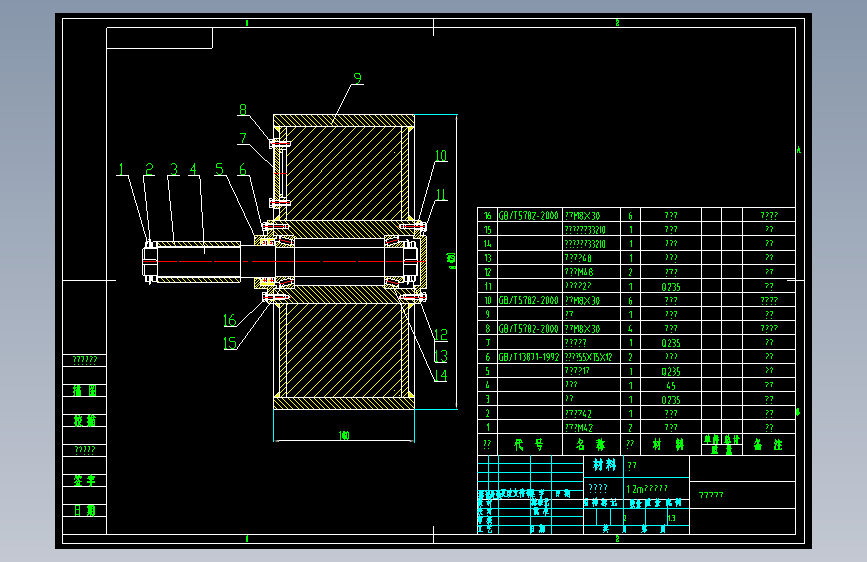Click balloon label 6 in drawing

242,169
